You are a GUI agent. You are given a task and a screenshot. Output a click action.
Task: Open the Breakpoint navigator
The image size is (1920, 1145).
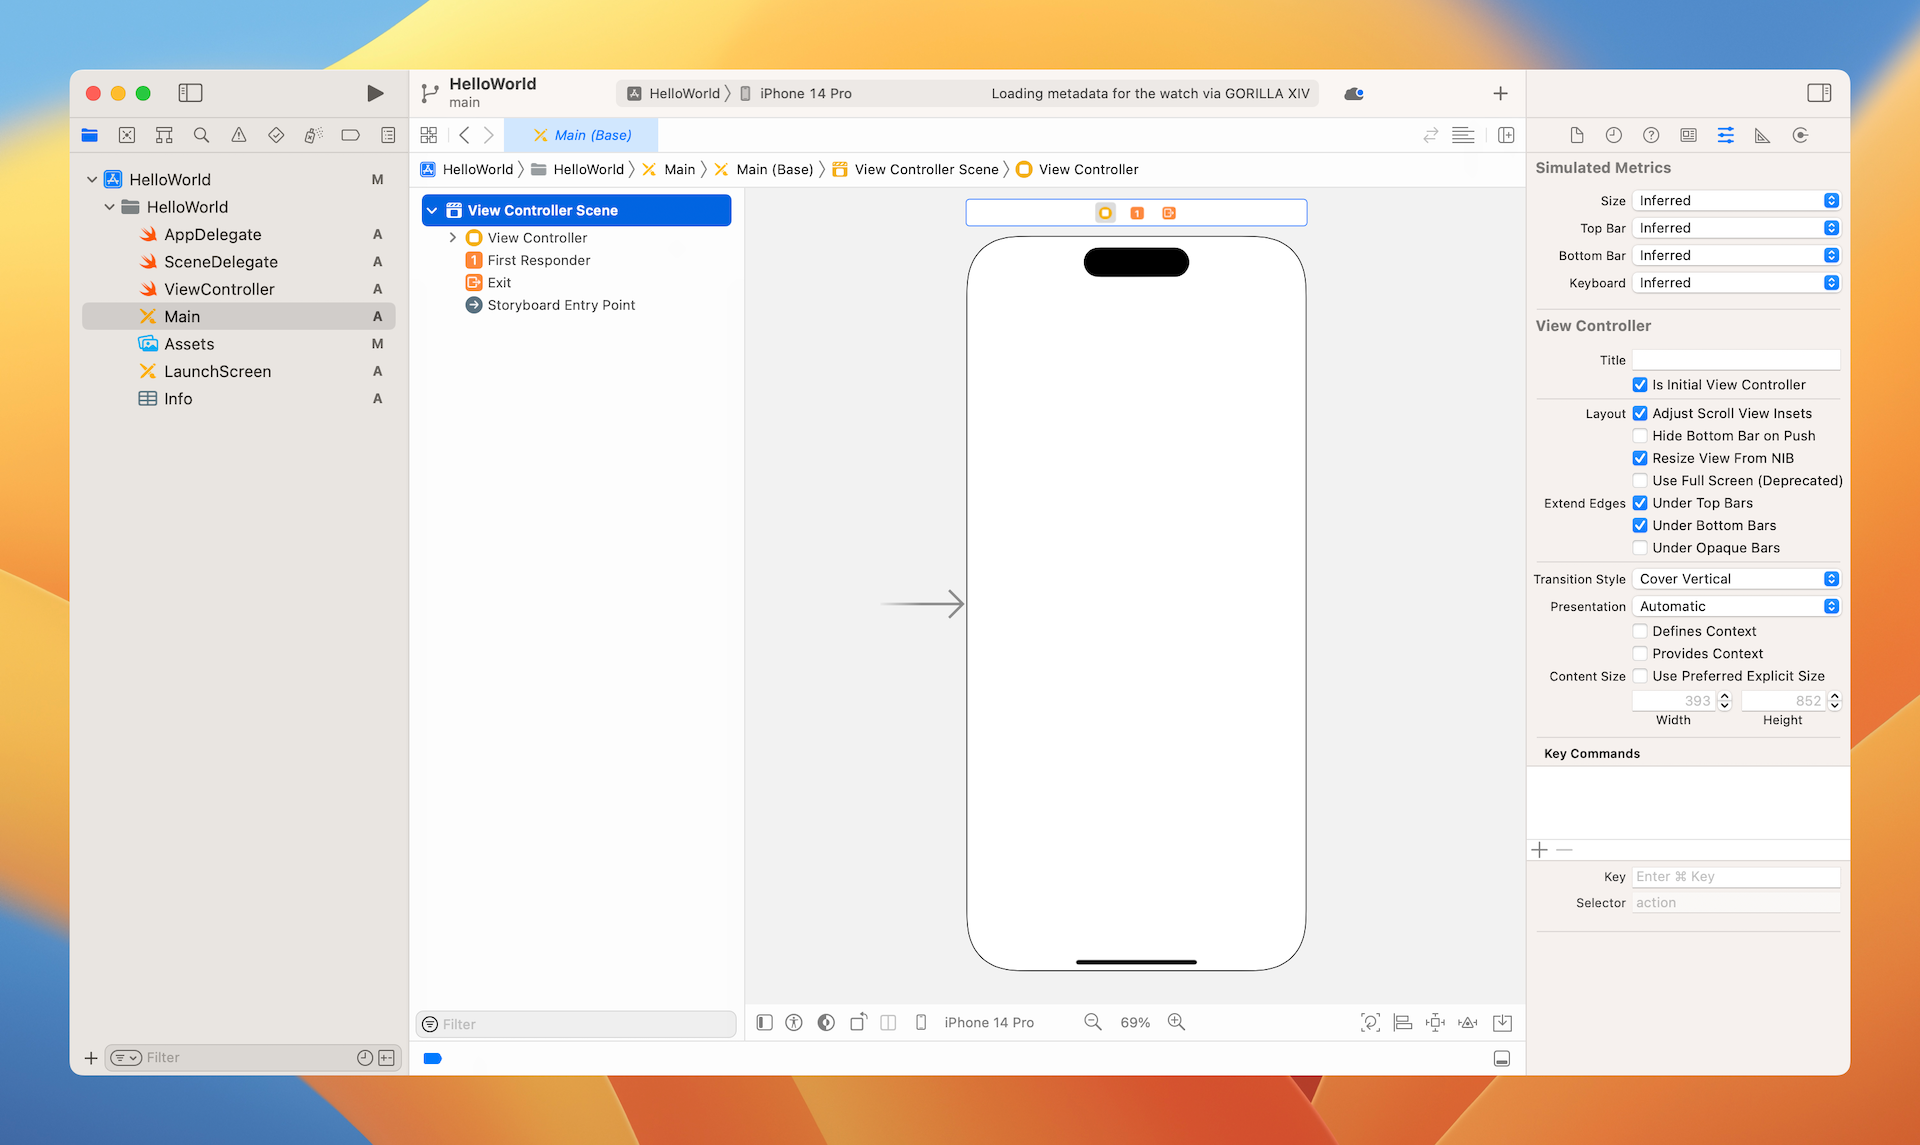click(350, 134)
